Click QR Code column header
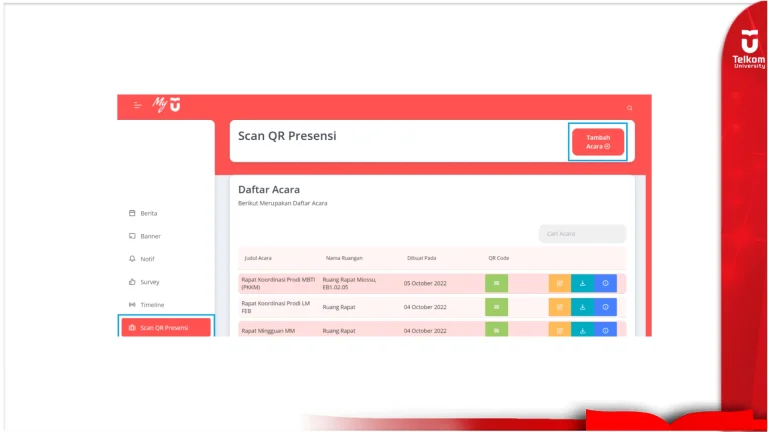768x432 pixels. point(499,258)
